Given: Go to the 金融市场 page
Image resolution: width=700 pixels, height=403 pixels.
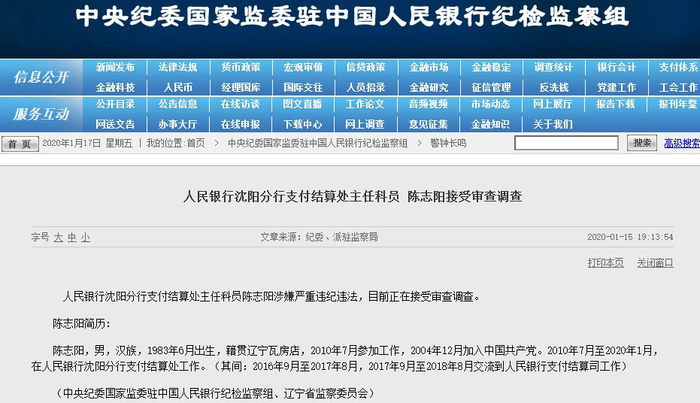Looking at the screenshot, I should [429, 67].
